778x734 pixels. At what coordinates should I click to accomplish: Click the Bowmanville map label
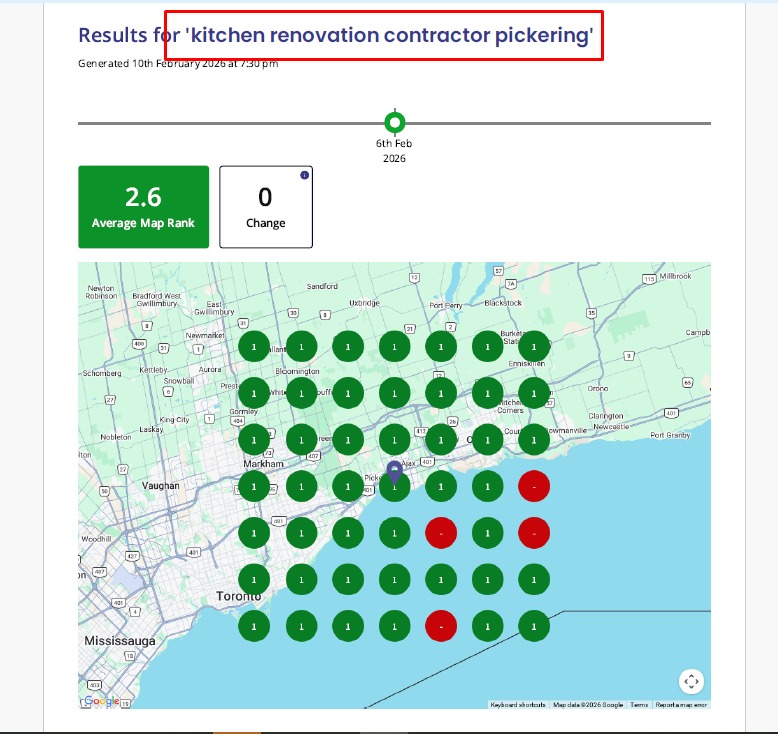(x=566, y=430)
